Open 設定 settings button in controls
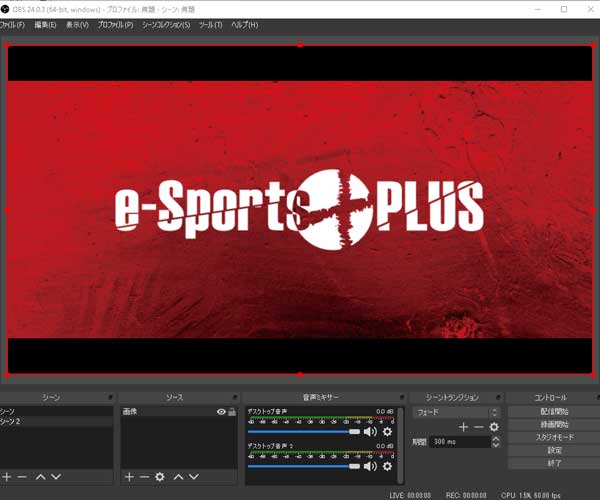The image size is (600, 500). [554, 450]
